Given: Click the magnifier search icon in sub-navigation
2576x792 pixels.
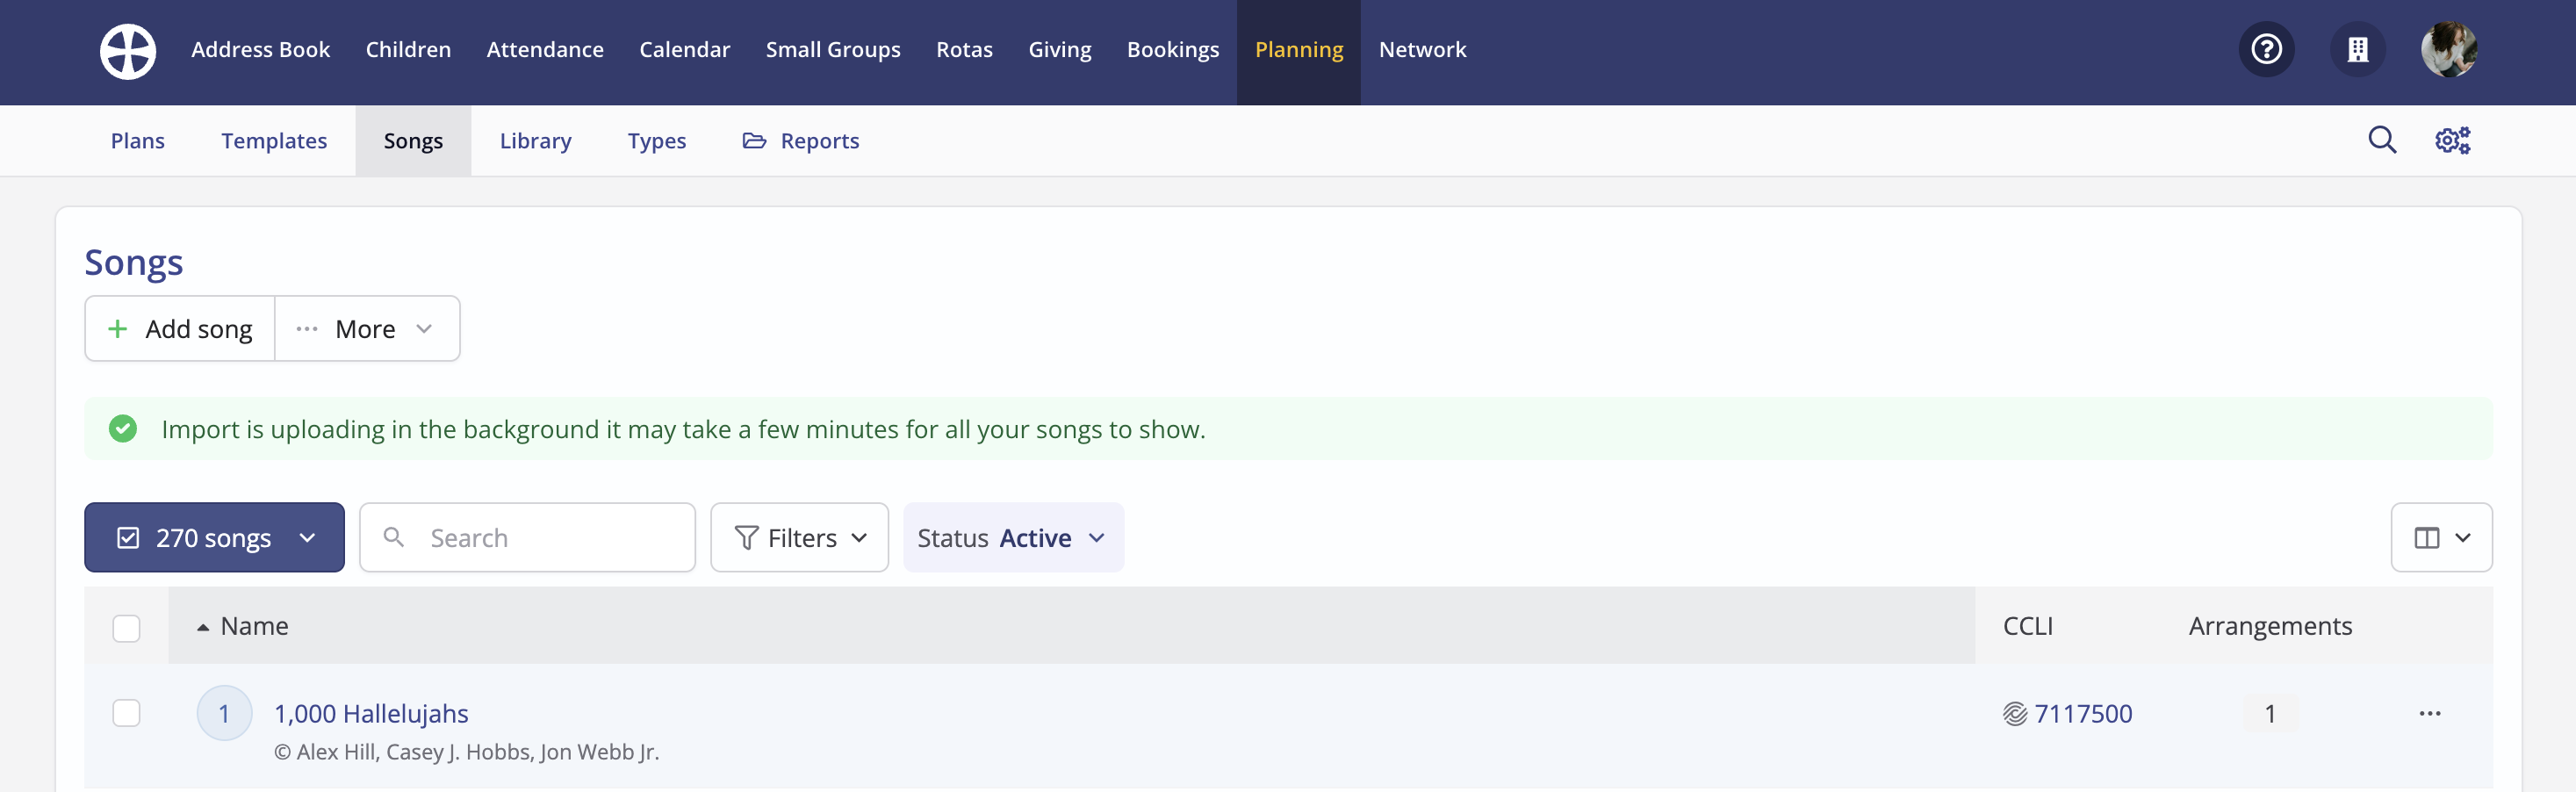Looking at the screenshot, I should pos(2382,140).
